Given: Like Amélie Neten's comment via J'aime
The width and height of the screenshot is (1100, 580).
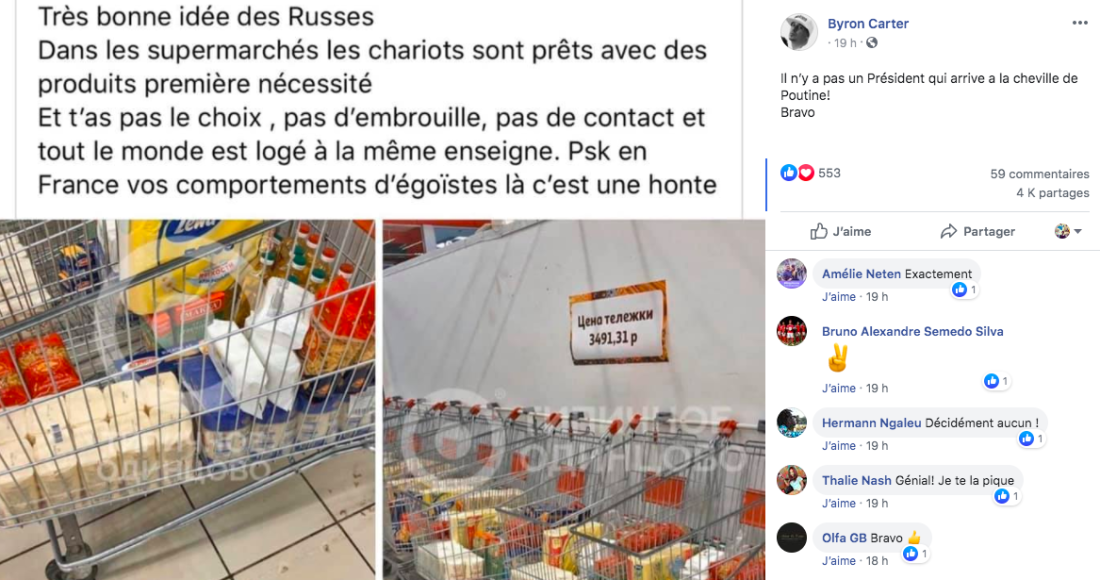Looking at the screenshot, I should 838,297.
